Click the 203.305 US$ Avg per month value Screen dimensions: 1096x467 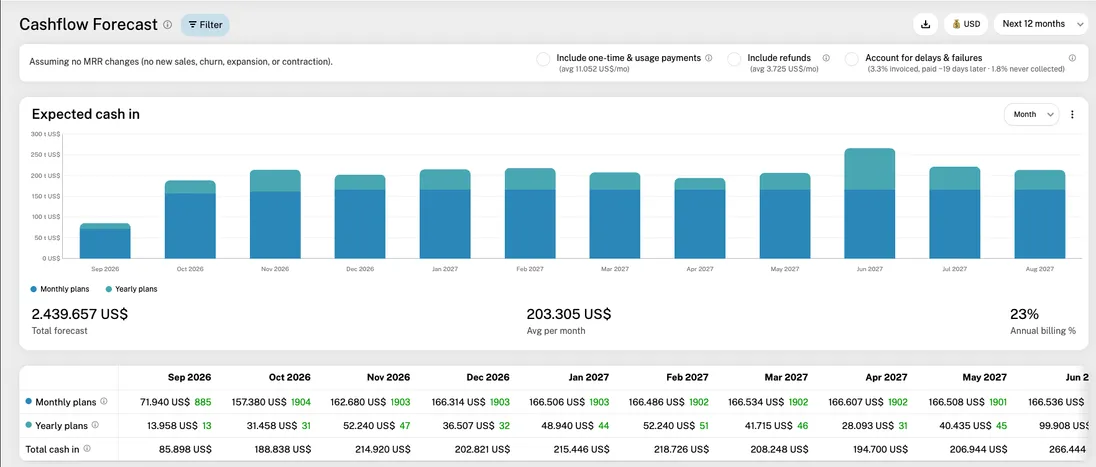click(569, 314)
